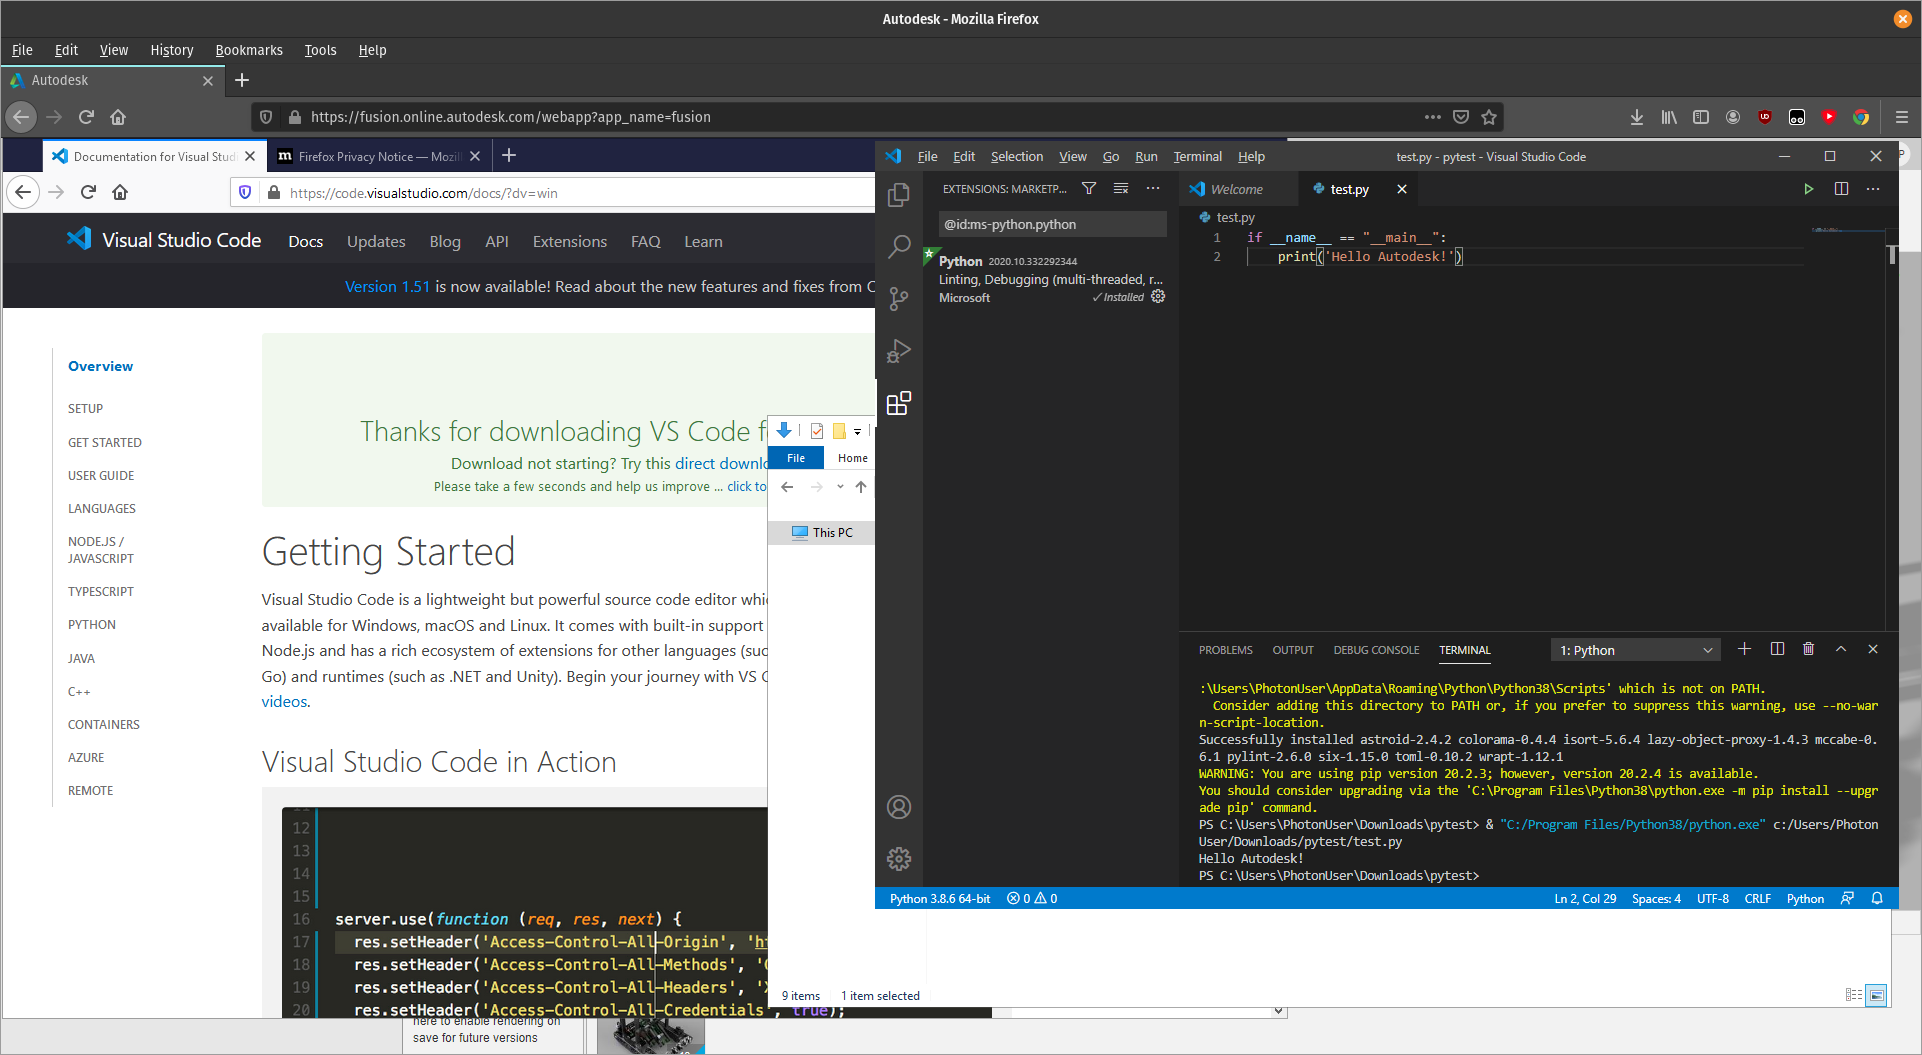Open the Firefox hamburger menu
The image size is (1922, 1055).
(x=1902, y=117)
